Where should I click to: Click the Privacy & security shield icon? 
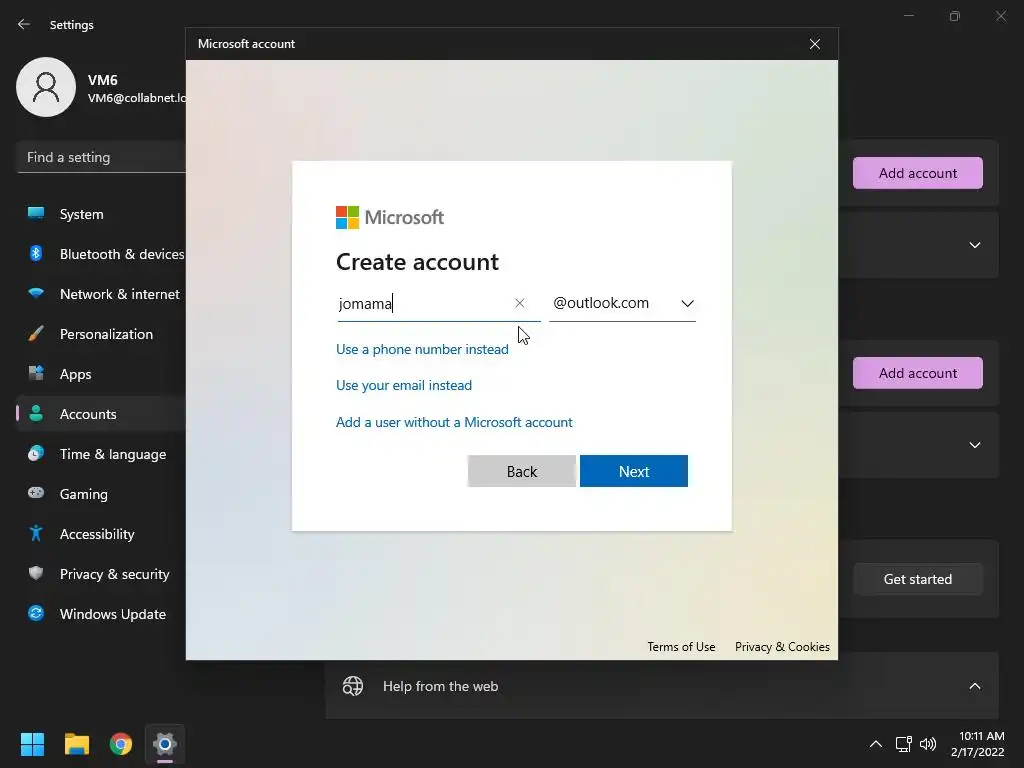(36, 573)
